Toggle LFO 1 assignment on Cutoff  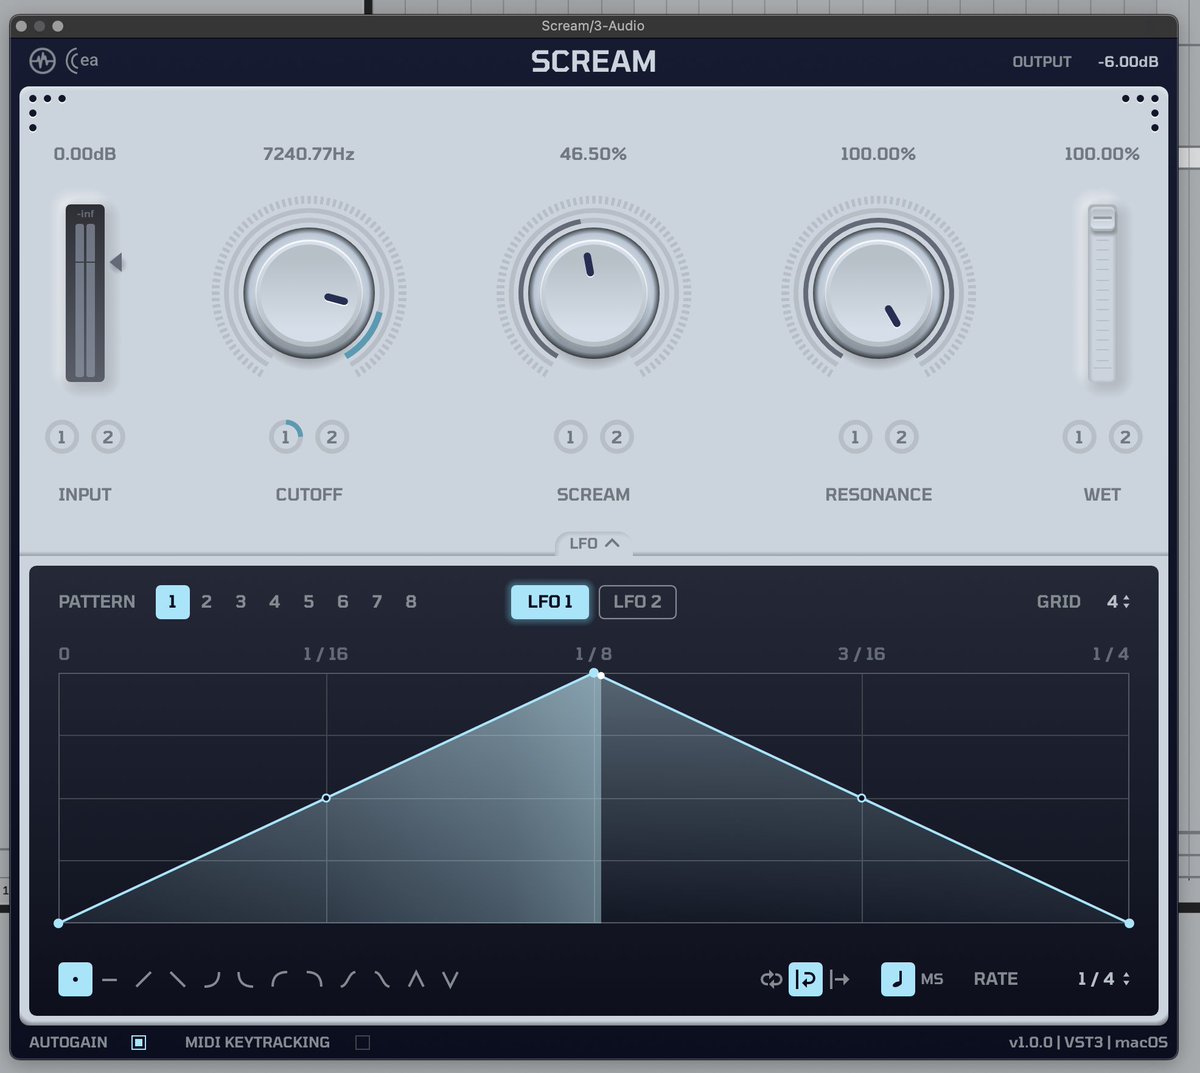point(286,437)
